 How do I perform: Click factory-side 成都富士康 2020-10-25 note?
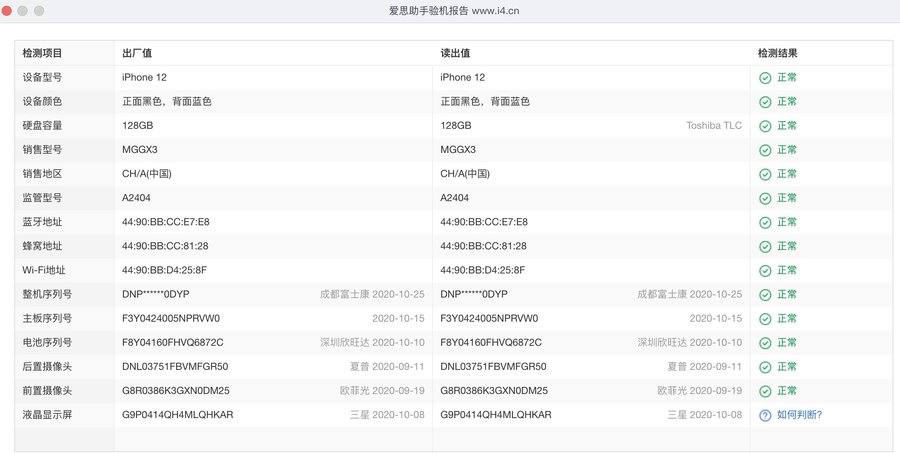click(372, 294)
